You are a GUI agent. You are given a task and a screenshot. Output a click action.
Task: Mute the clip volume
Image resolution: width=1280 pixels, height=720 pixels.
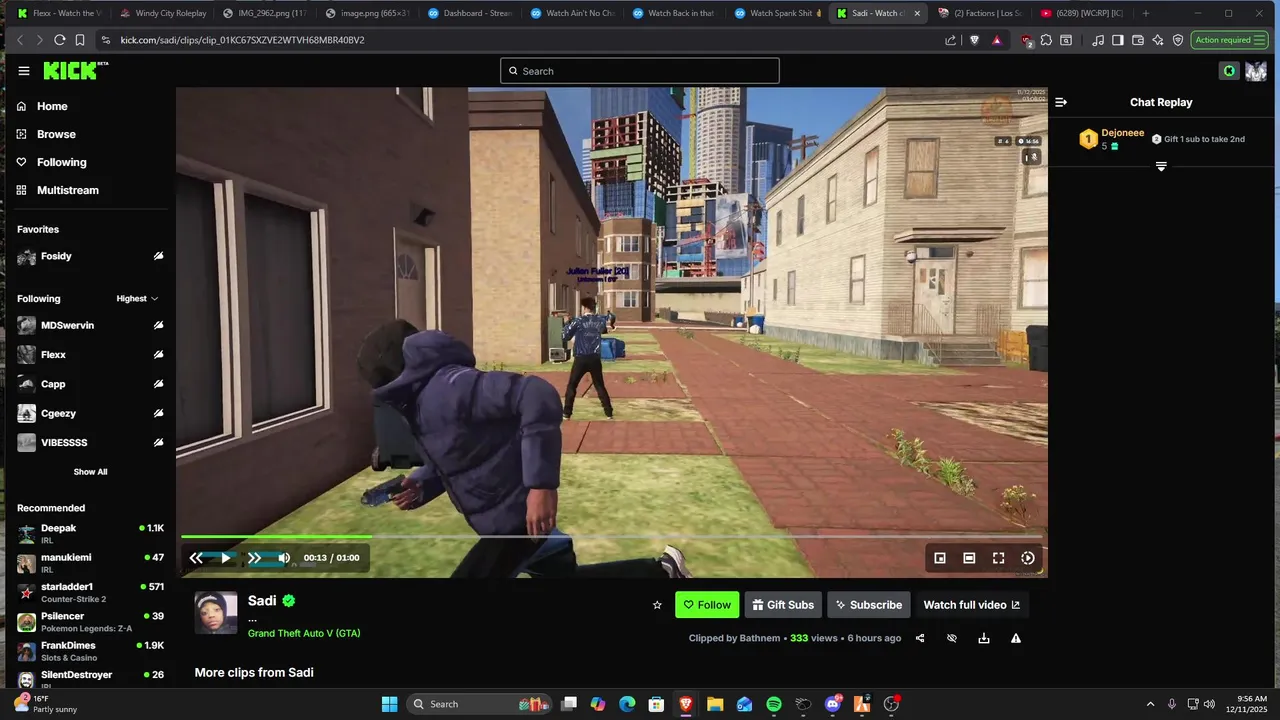click(284, 558)
